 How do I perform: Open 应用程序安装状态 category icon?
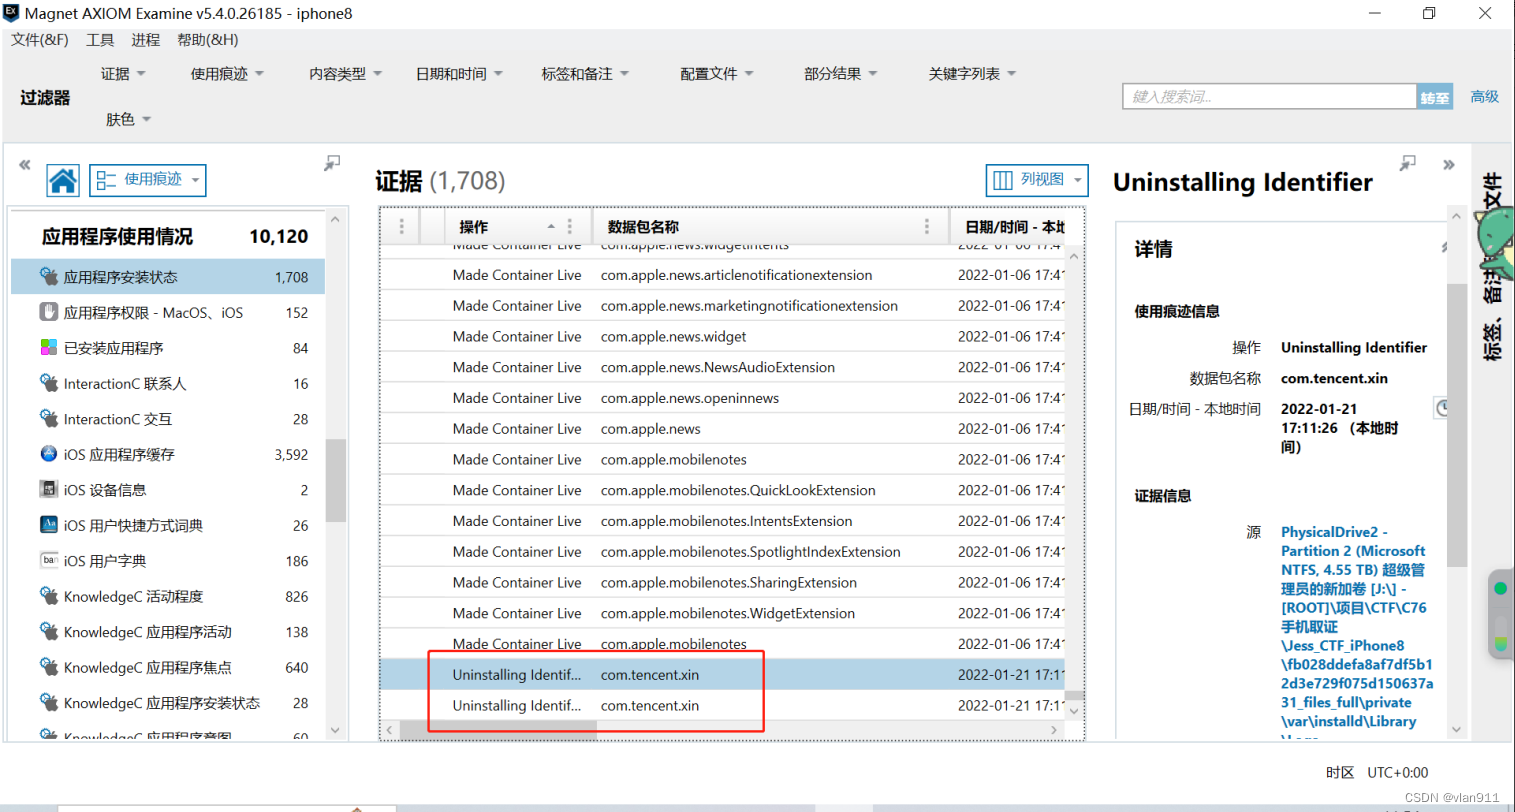[x=48, y=276]
